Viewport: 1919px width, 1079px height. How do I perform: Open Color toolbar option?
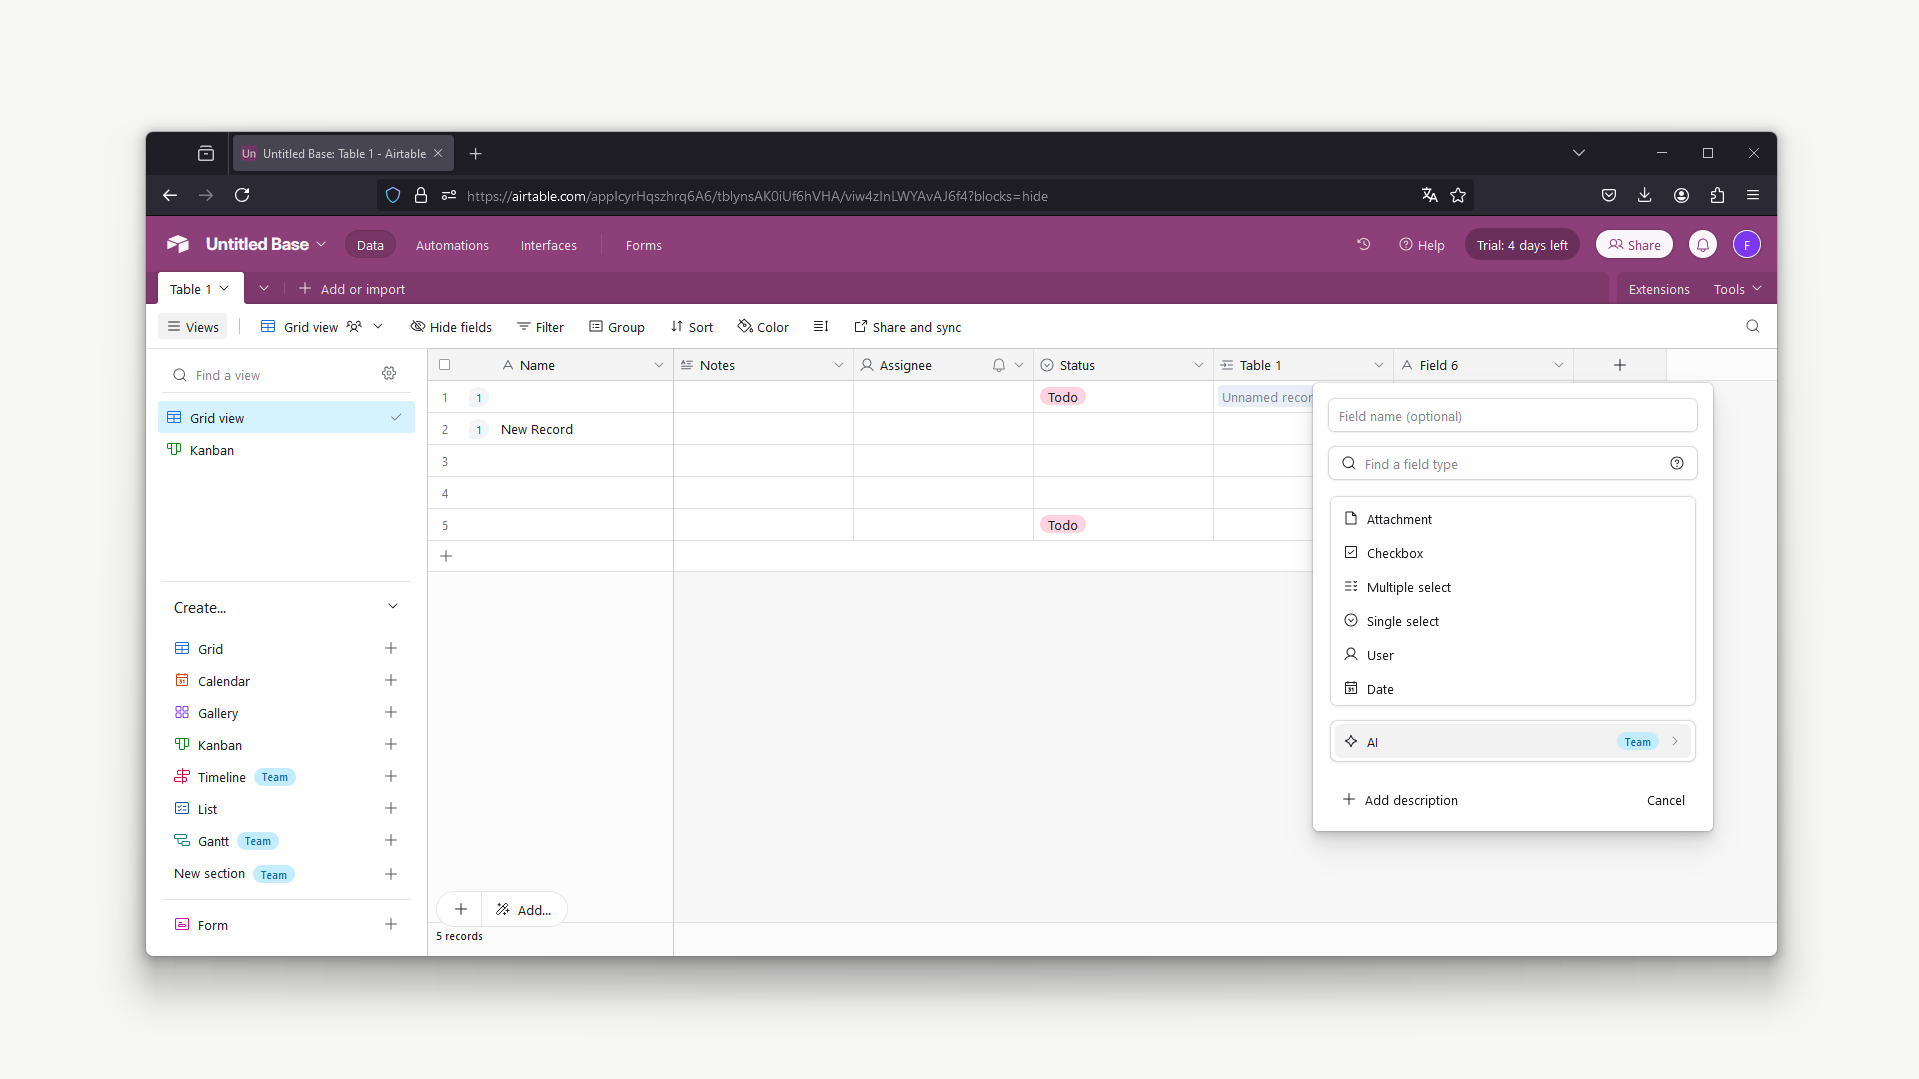(763, 327)
